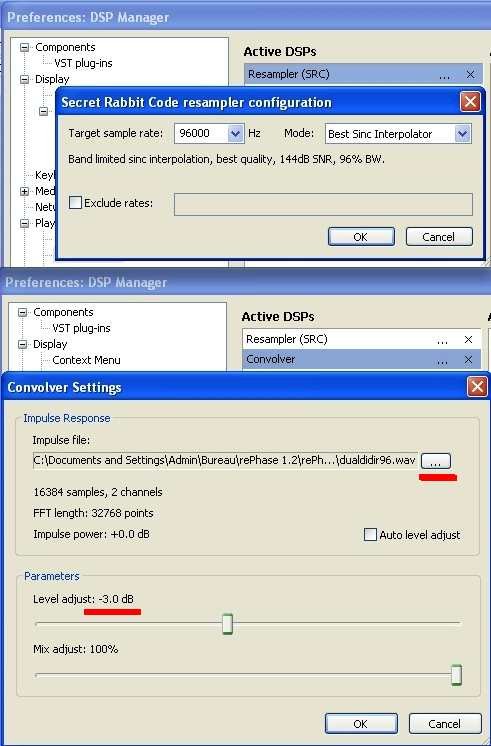Click Cancel in Convolver Settings dialog
The height and width of the screenshot is (746, 491).
(x=445, y=724)
